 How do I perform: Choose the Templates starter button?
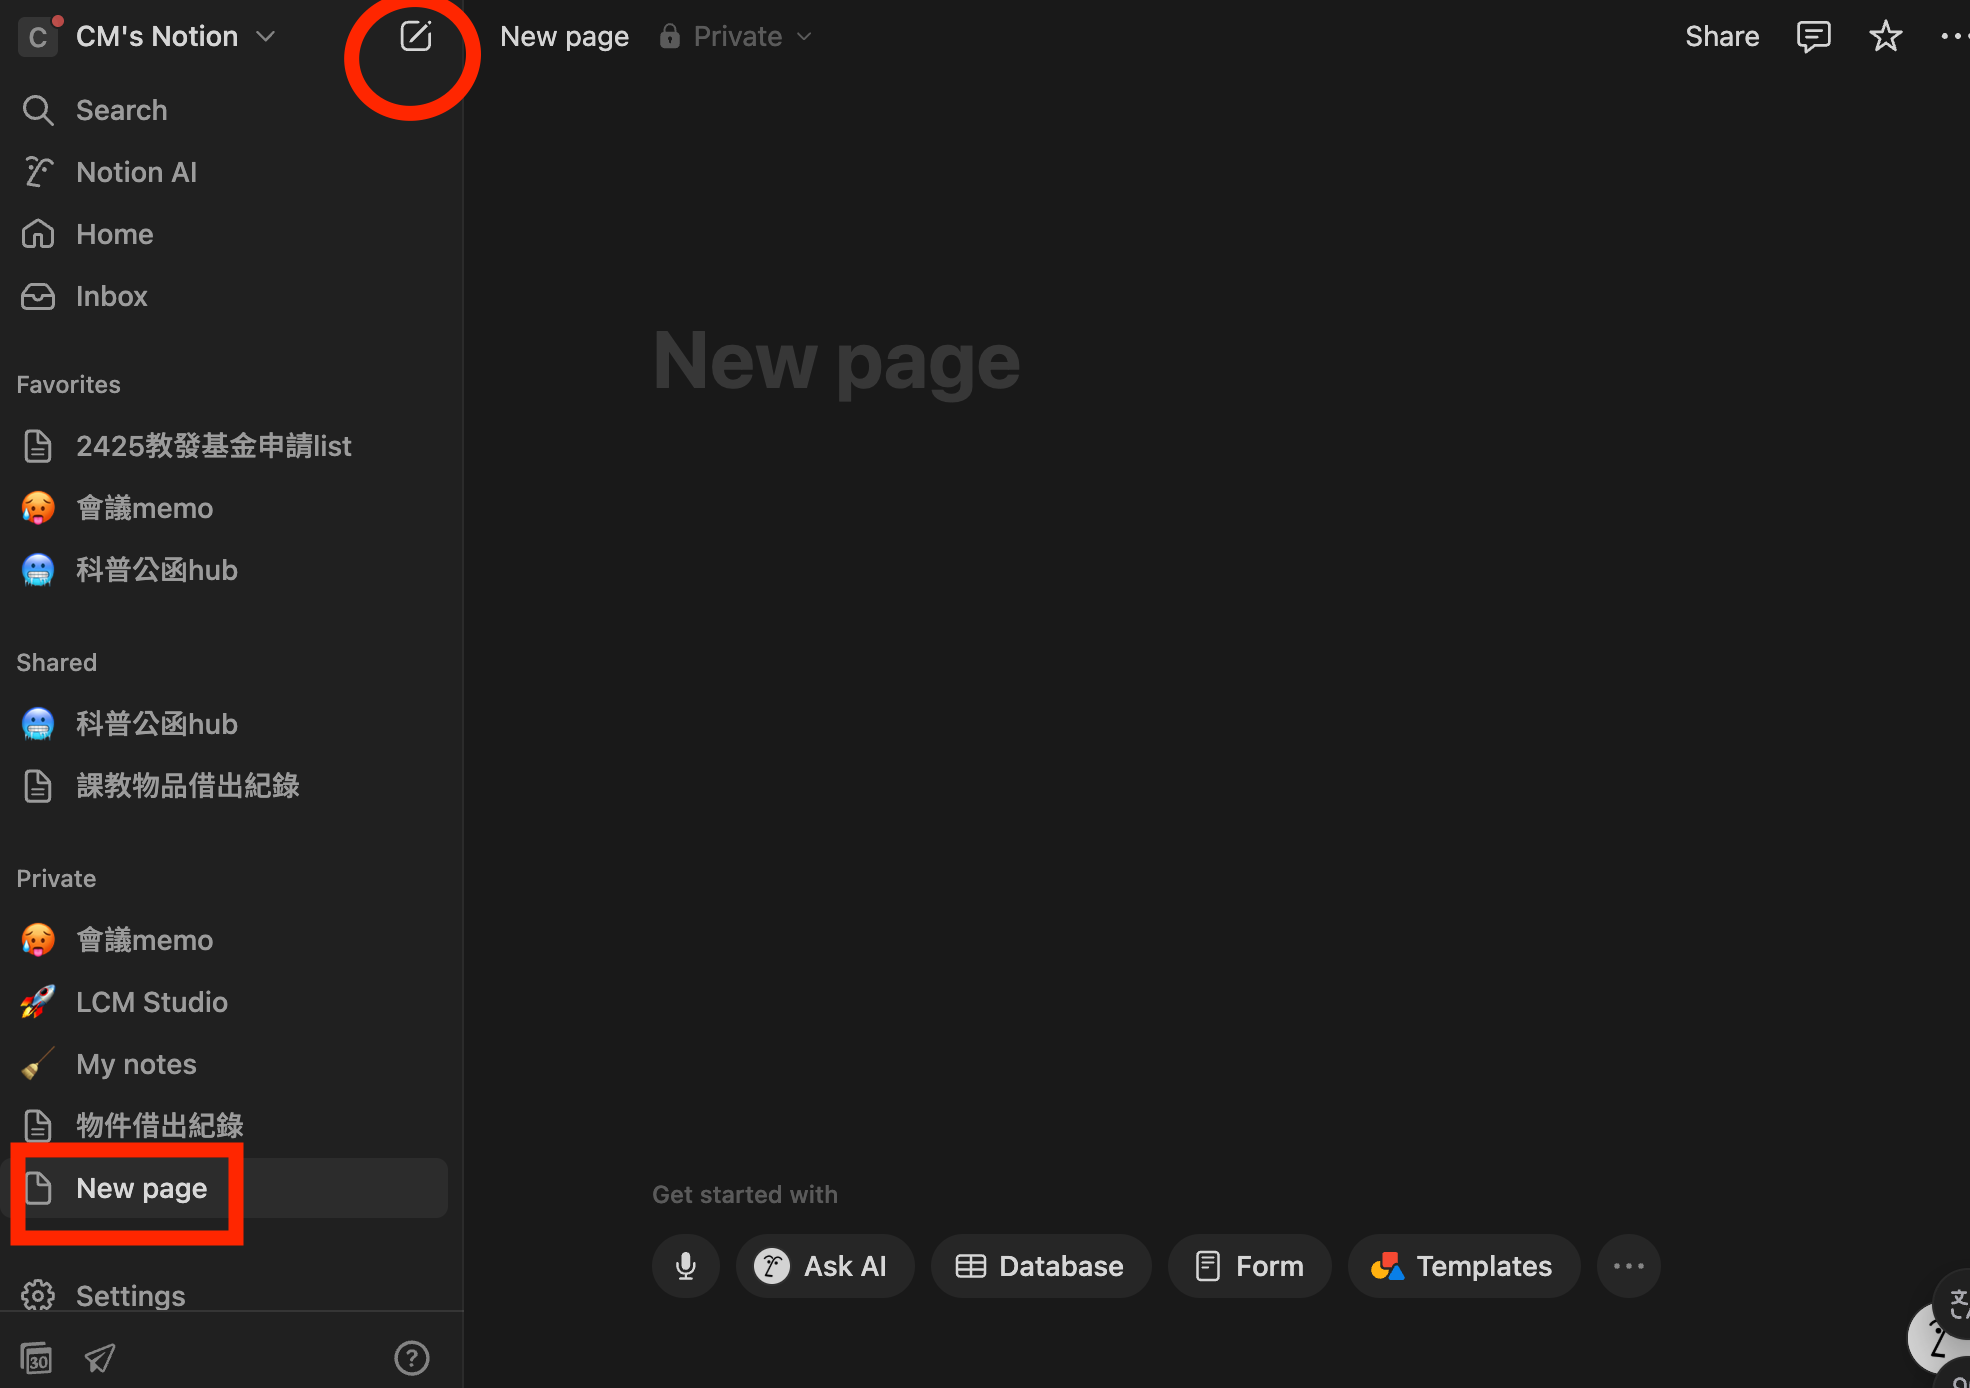click(1463, 1266)
